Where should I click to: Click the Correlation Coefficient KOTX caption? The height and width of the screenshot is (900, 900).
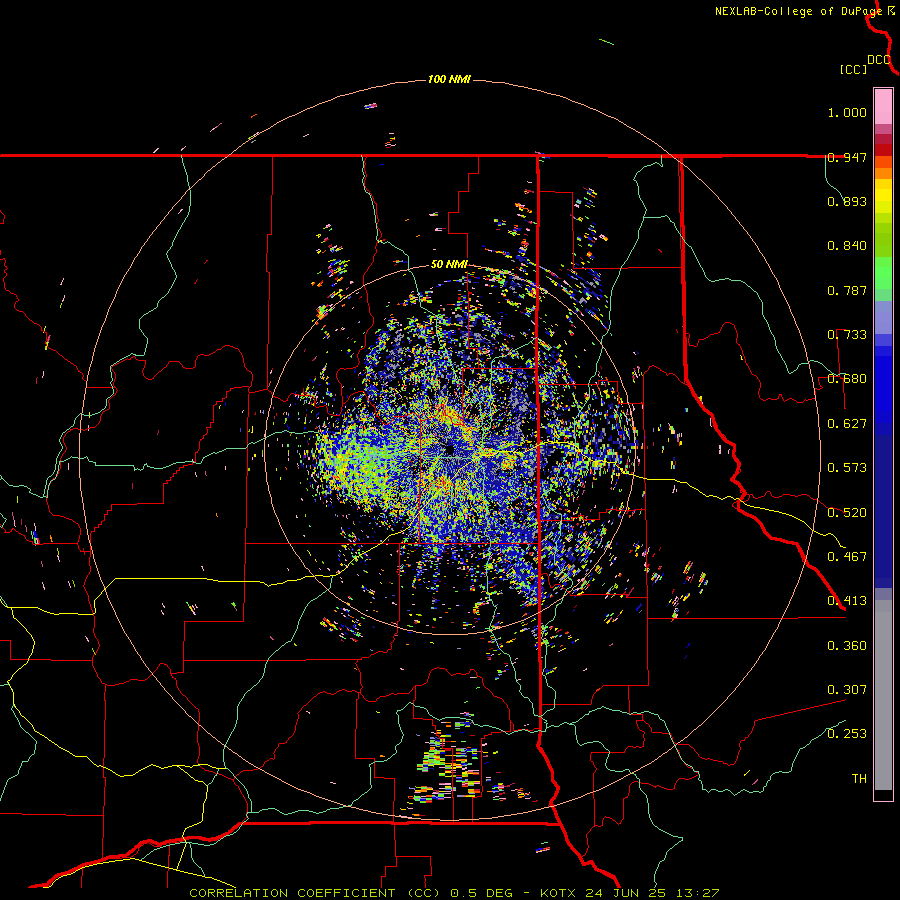pos(454,893)
